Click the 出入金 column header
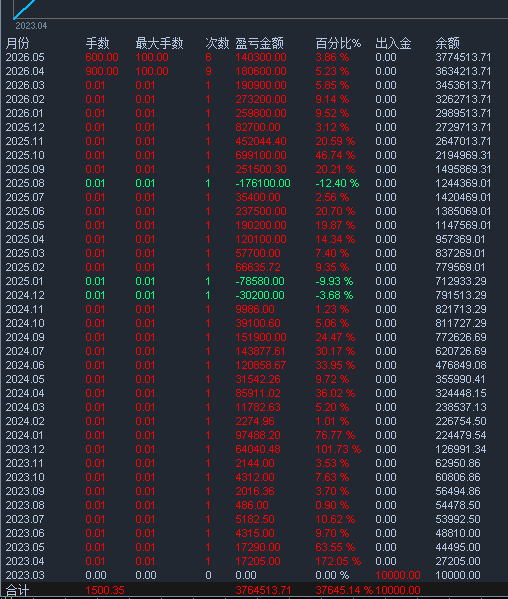508x599 pixels. tap(393, 43)
